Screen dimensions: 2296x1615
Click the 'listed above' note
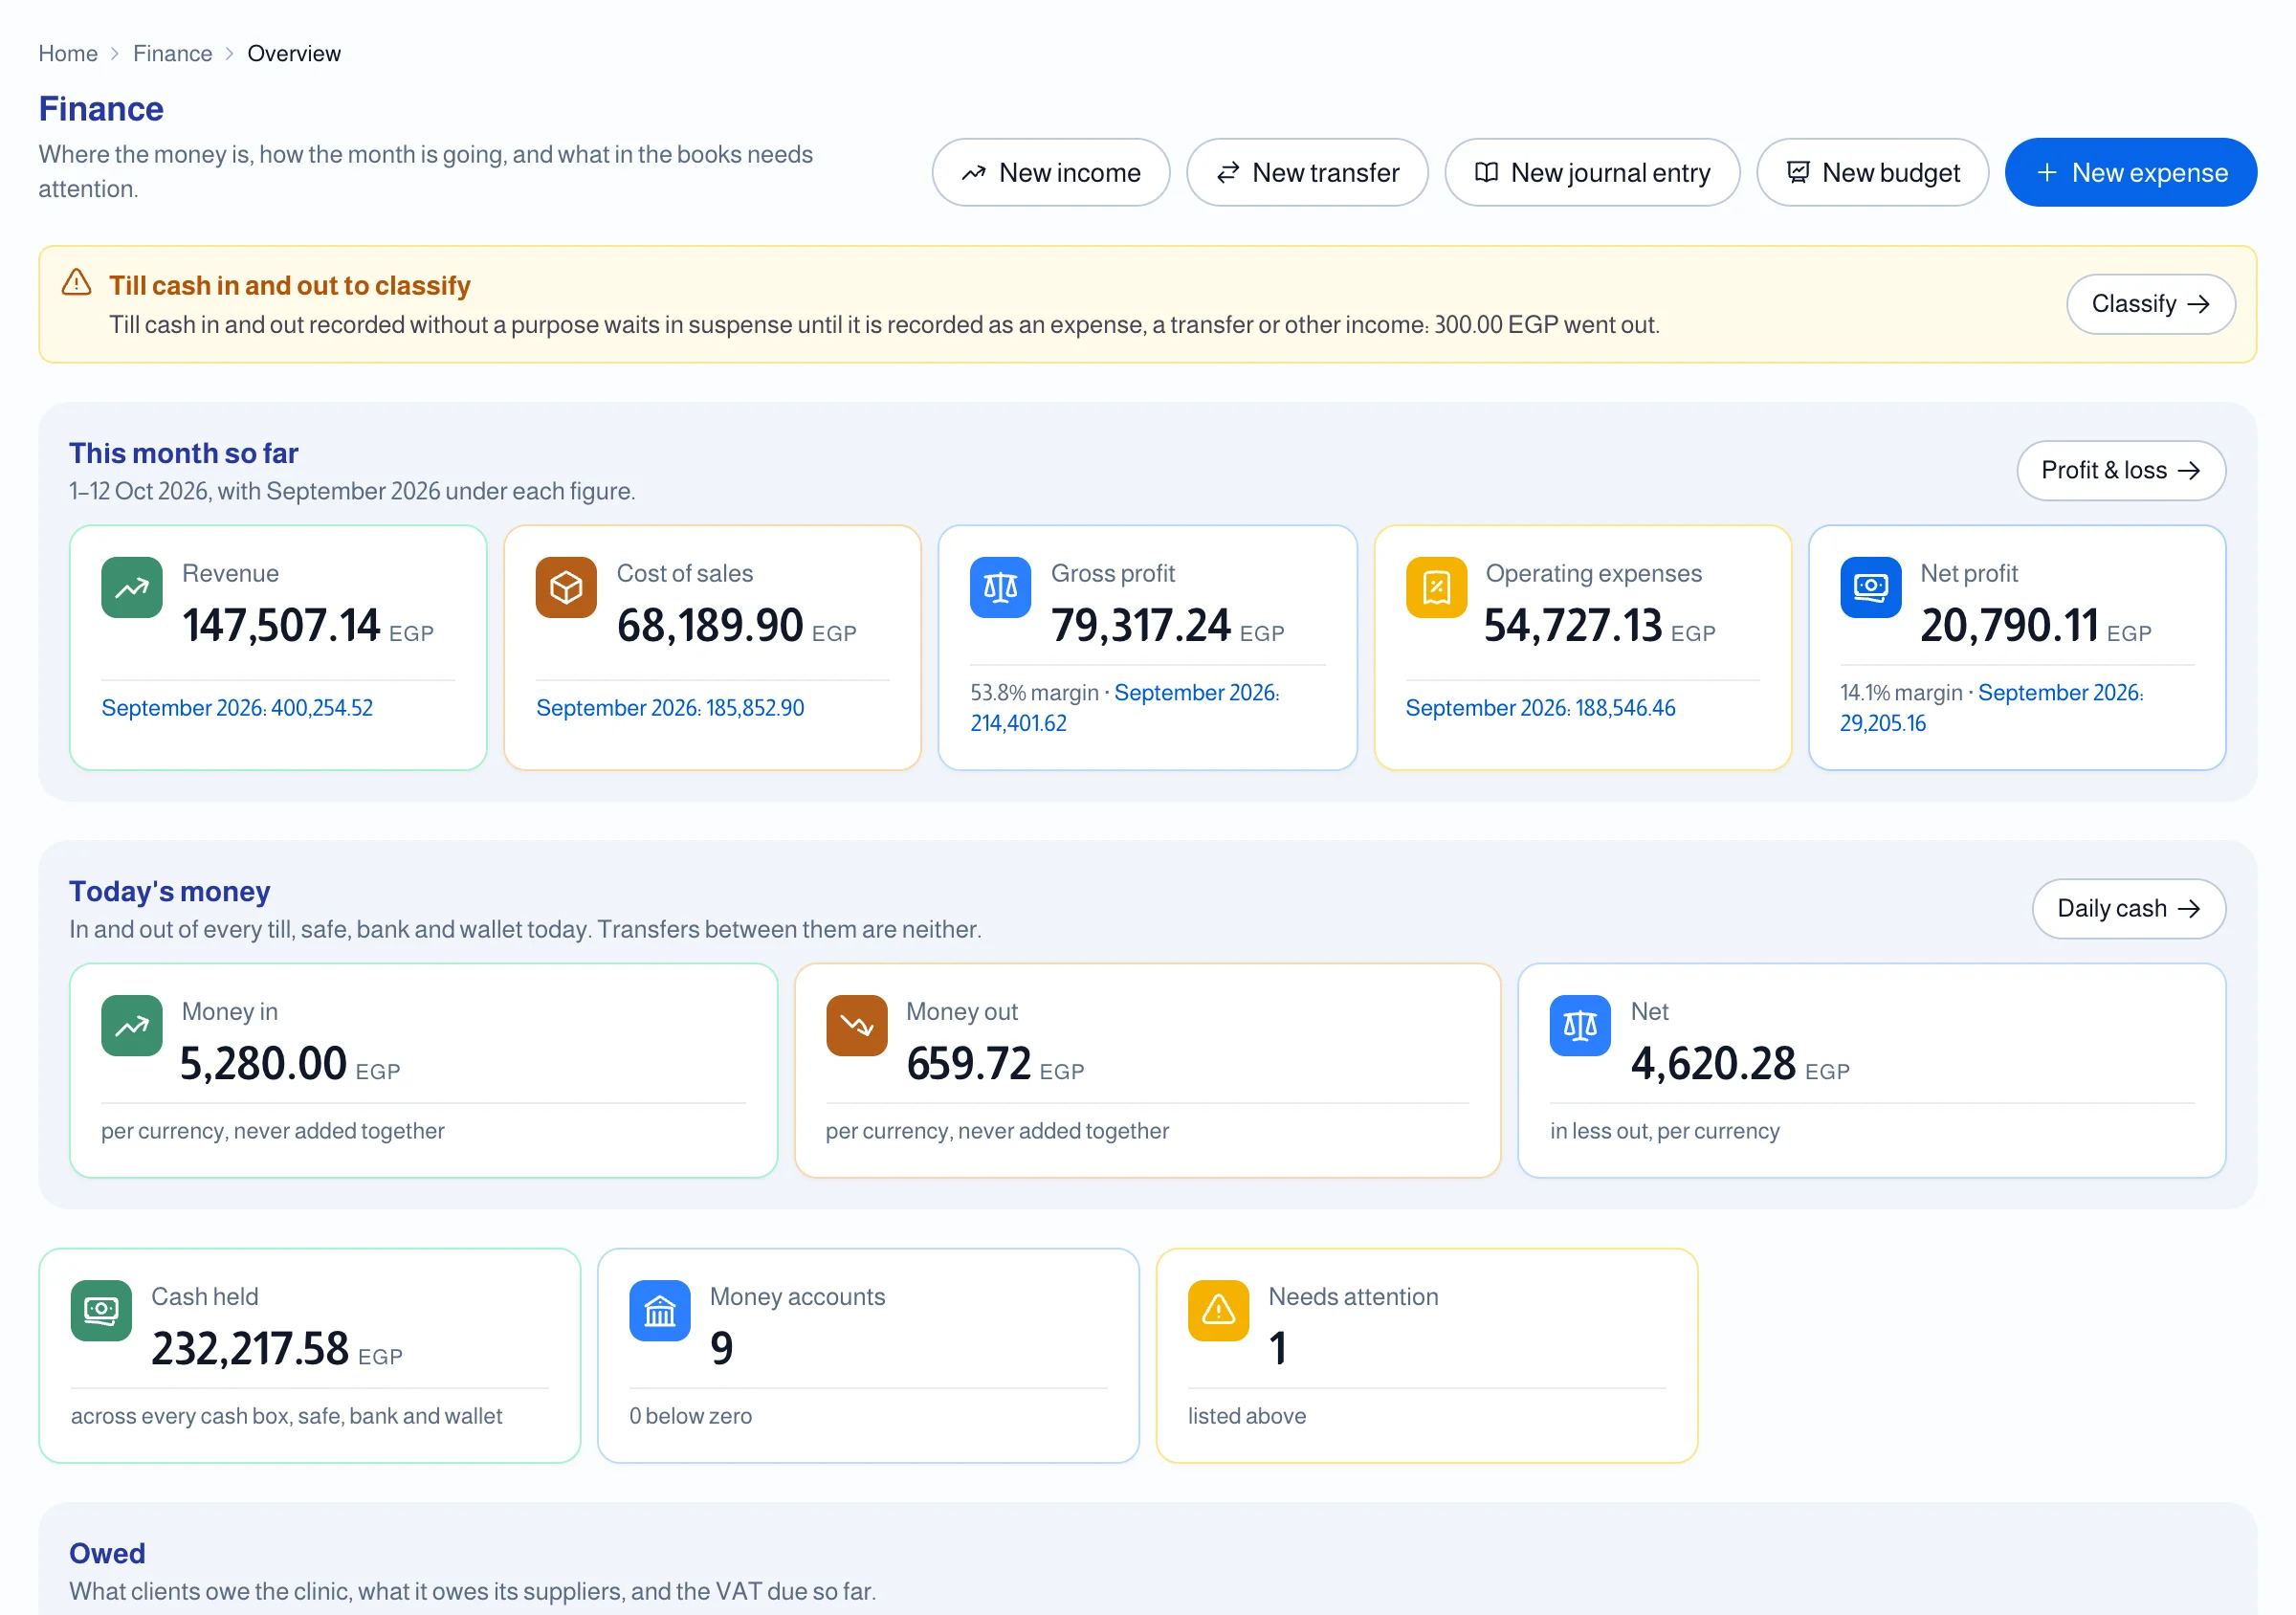click(x=1247, y=1416)
